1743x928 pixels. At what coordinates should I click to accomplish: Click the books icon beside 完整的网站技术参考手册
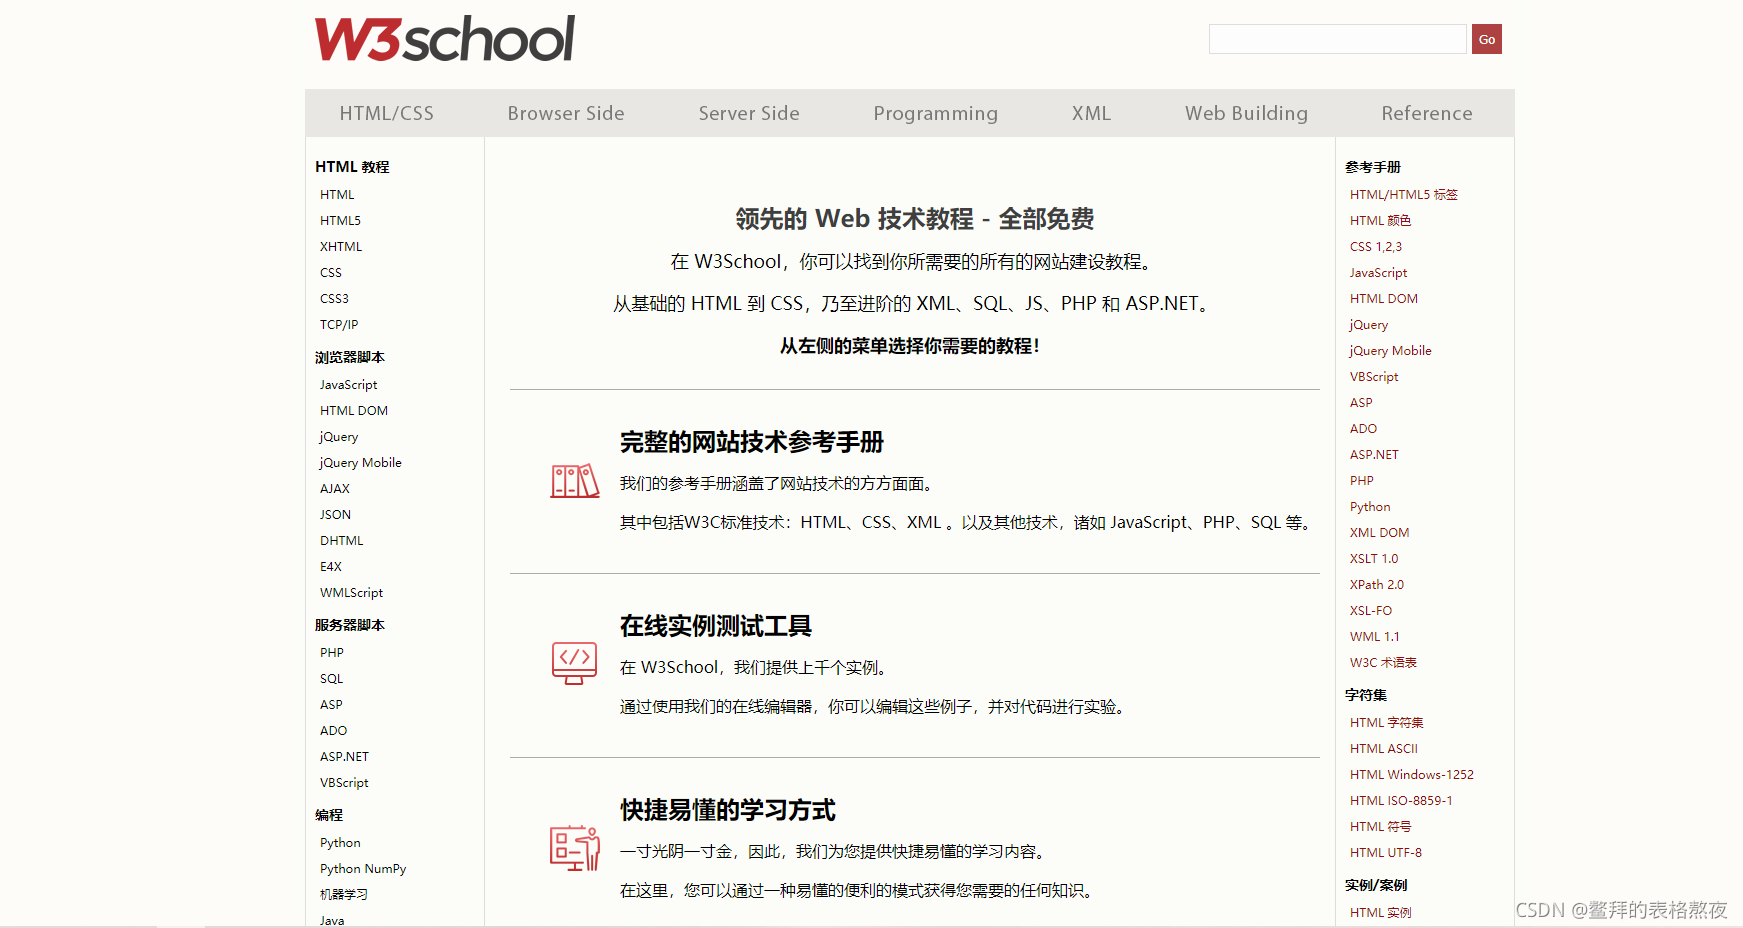coord(575,481)
